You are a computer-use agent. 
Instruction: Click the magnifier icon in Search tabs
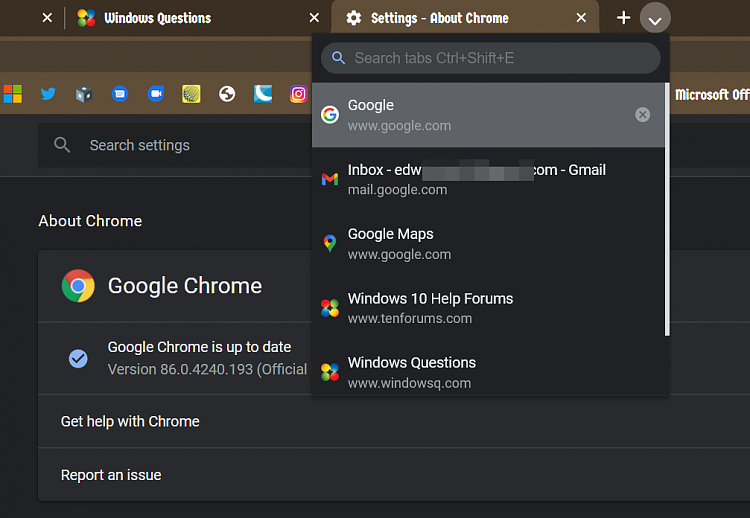[338, 58]
